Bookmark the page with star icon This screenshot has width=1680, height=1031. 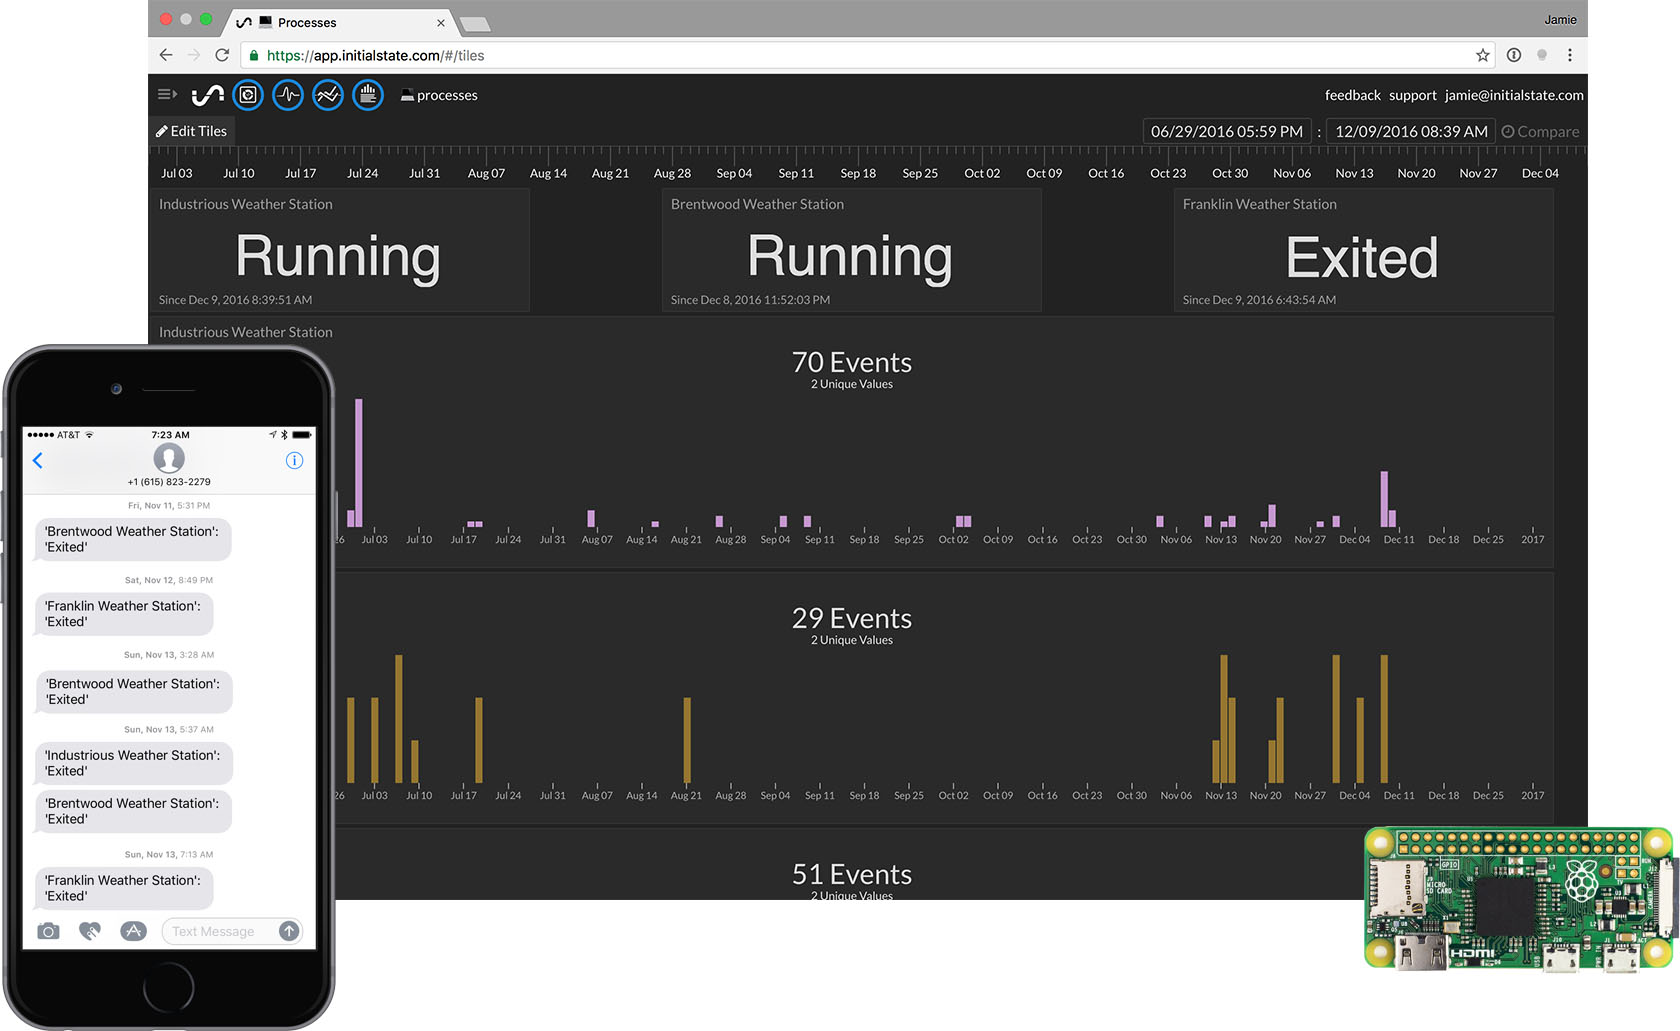coord(1483,55)
